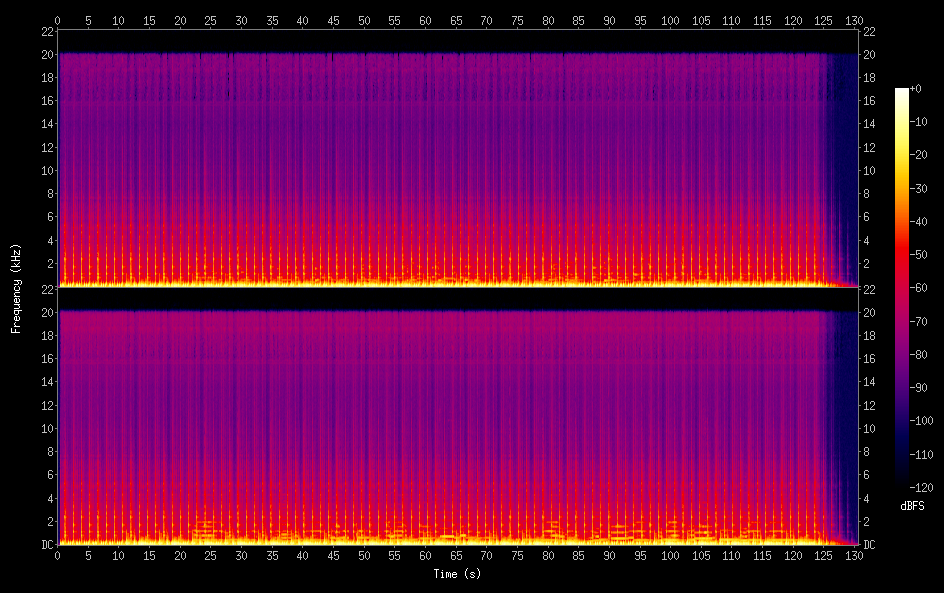The width and height of the screenshot is (944, 593).
Task: Click the black gap separating the two channels
Action: (x=458, y=298)
